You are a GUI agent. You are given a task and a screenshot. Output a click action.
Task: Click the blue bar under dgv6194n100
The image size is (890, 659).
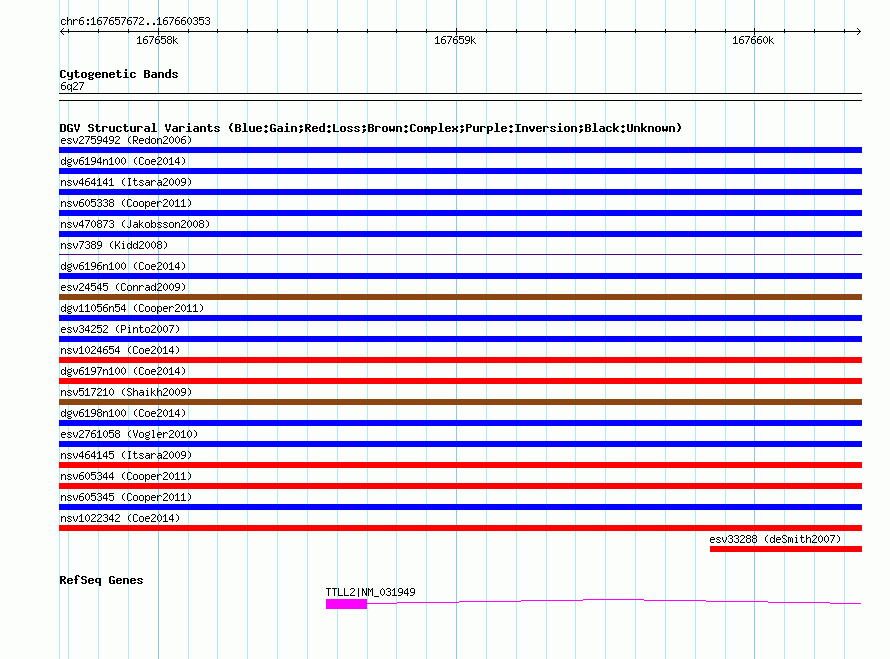click(460, 171)
